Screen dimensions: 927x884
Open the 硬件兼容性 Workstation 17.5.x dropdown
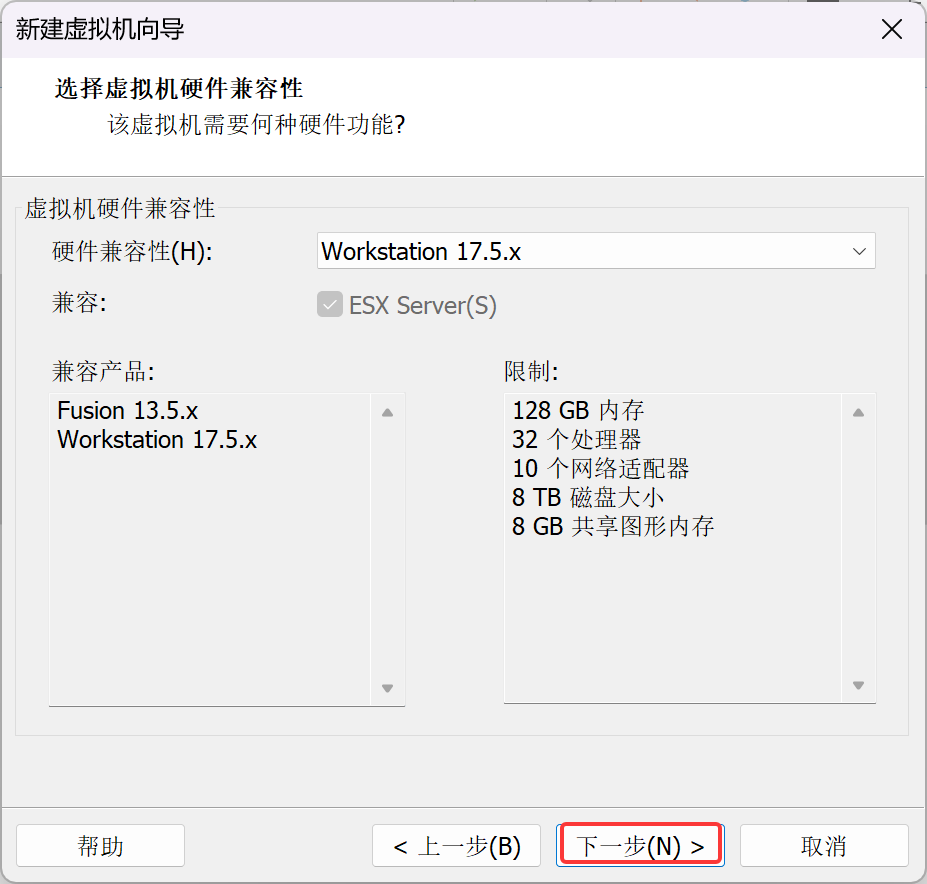click(596, 251)
